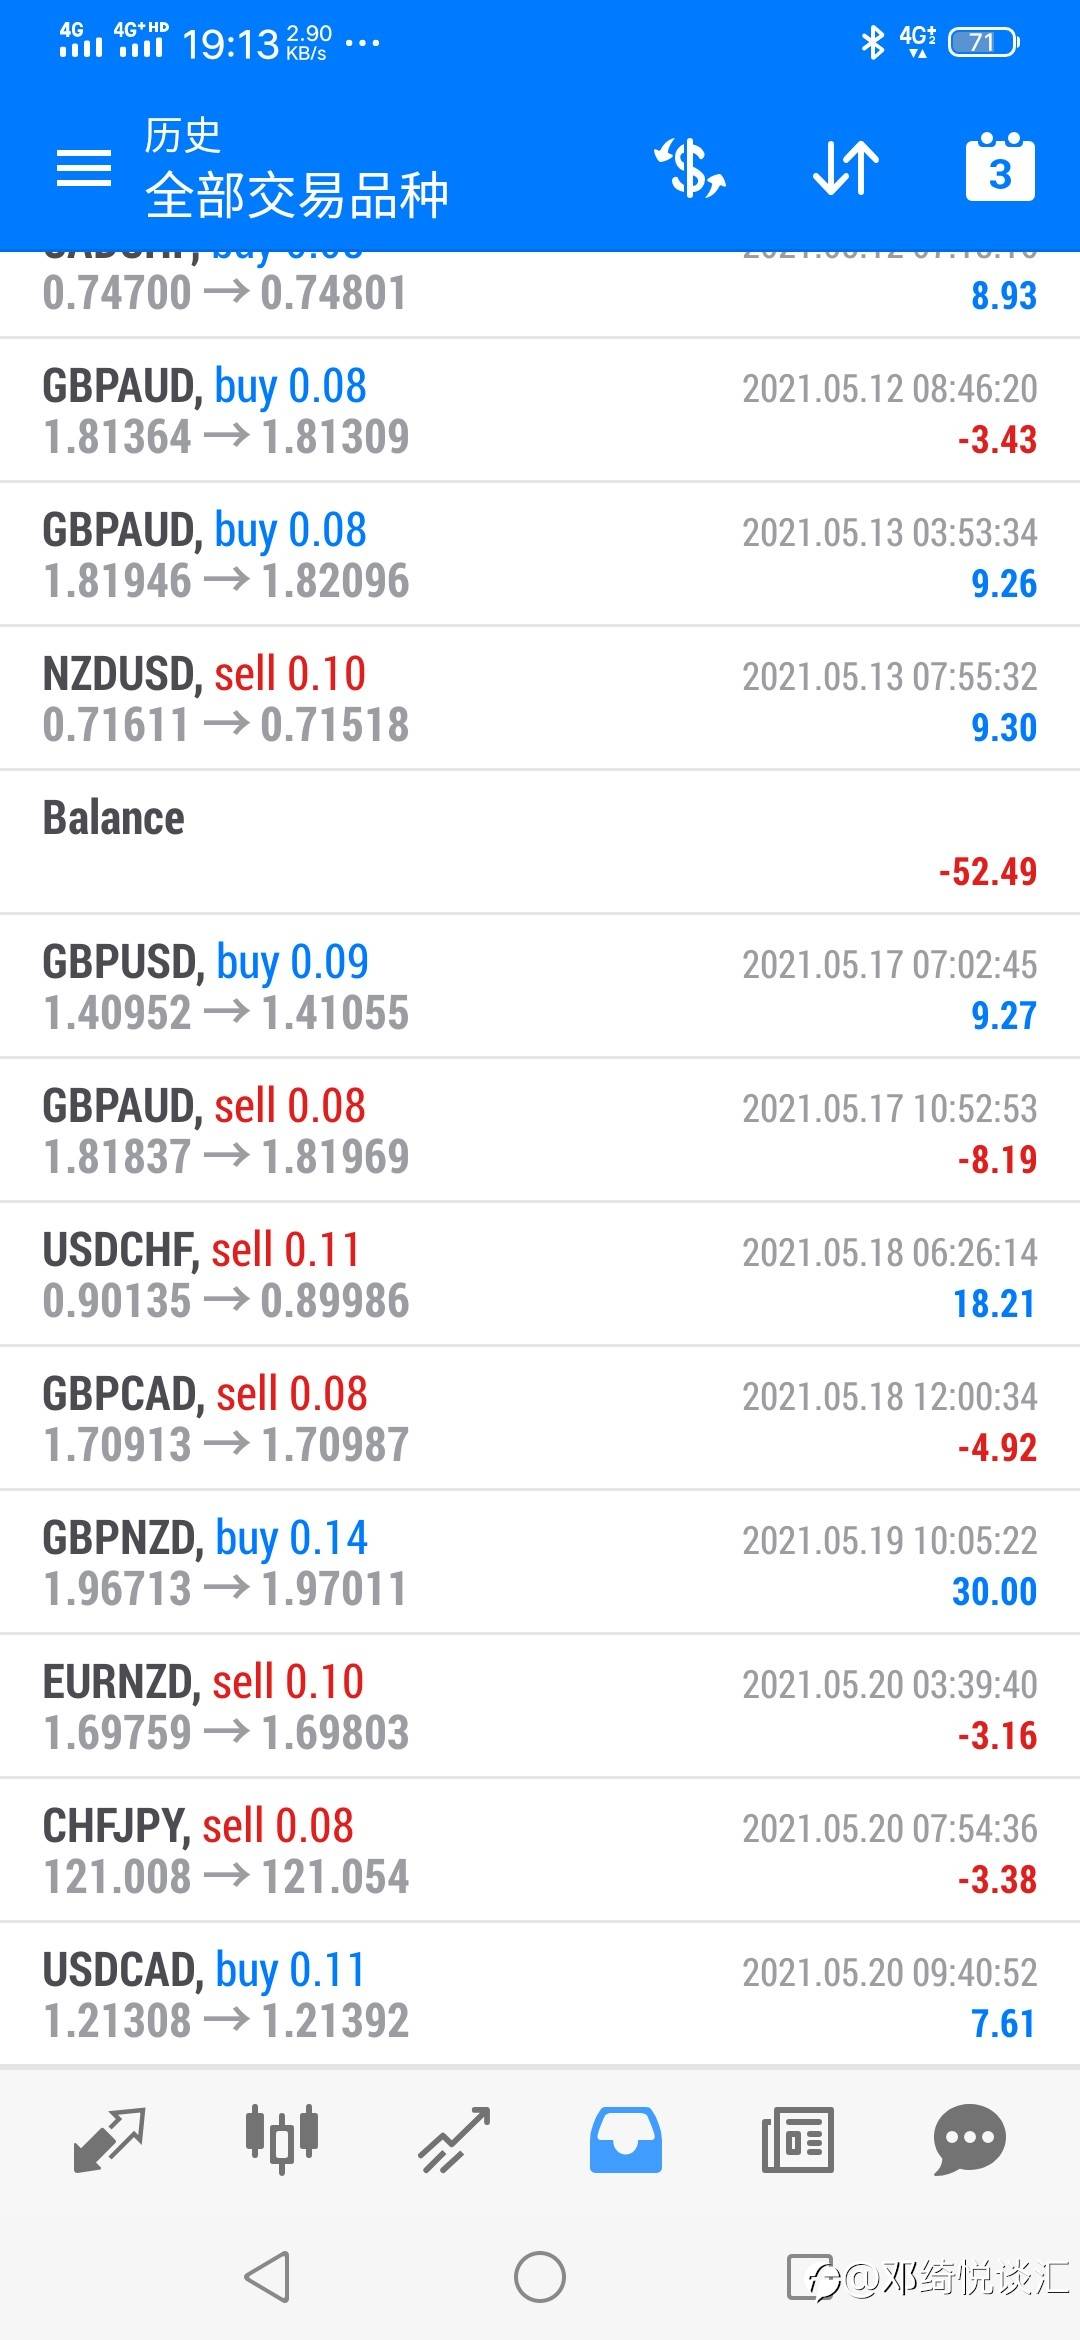
Task: Open the Trade tab with trend arrows
Action: (454, 2140)
